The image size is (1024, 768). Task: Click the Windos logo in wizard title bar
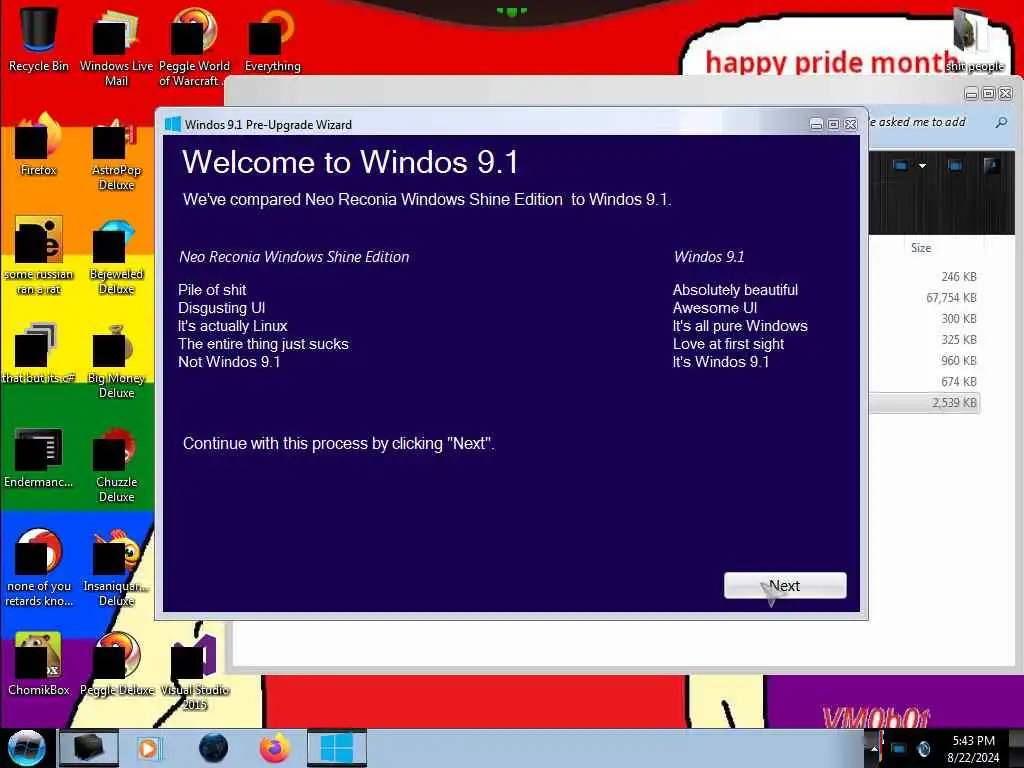172,124
